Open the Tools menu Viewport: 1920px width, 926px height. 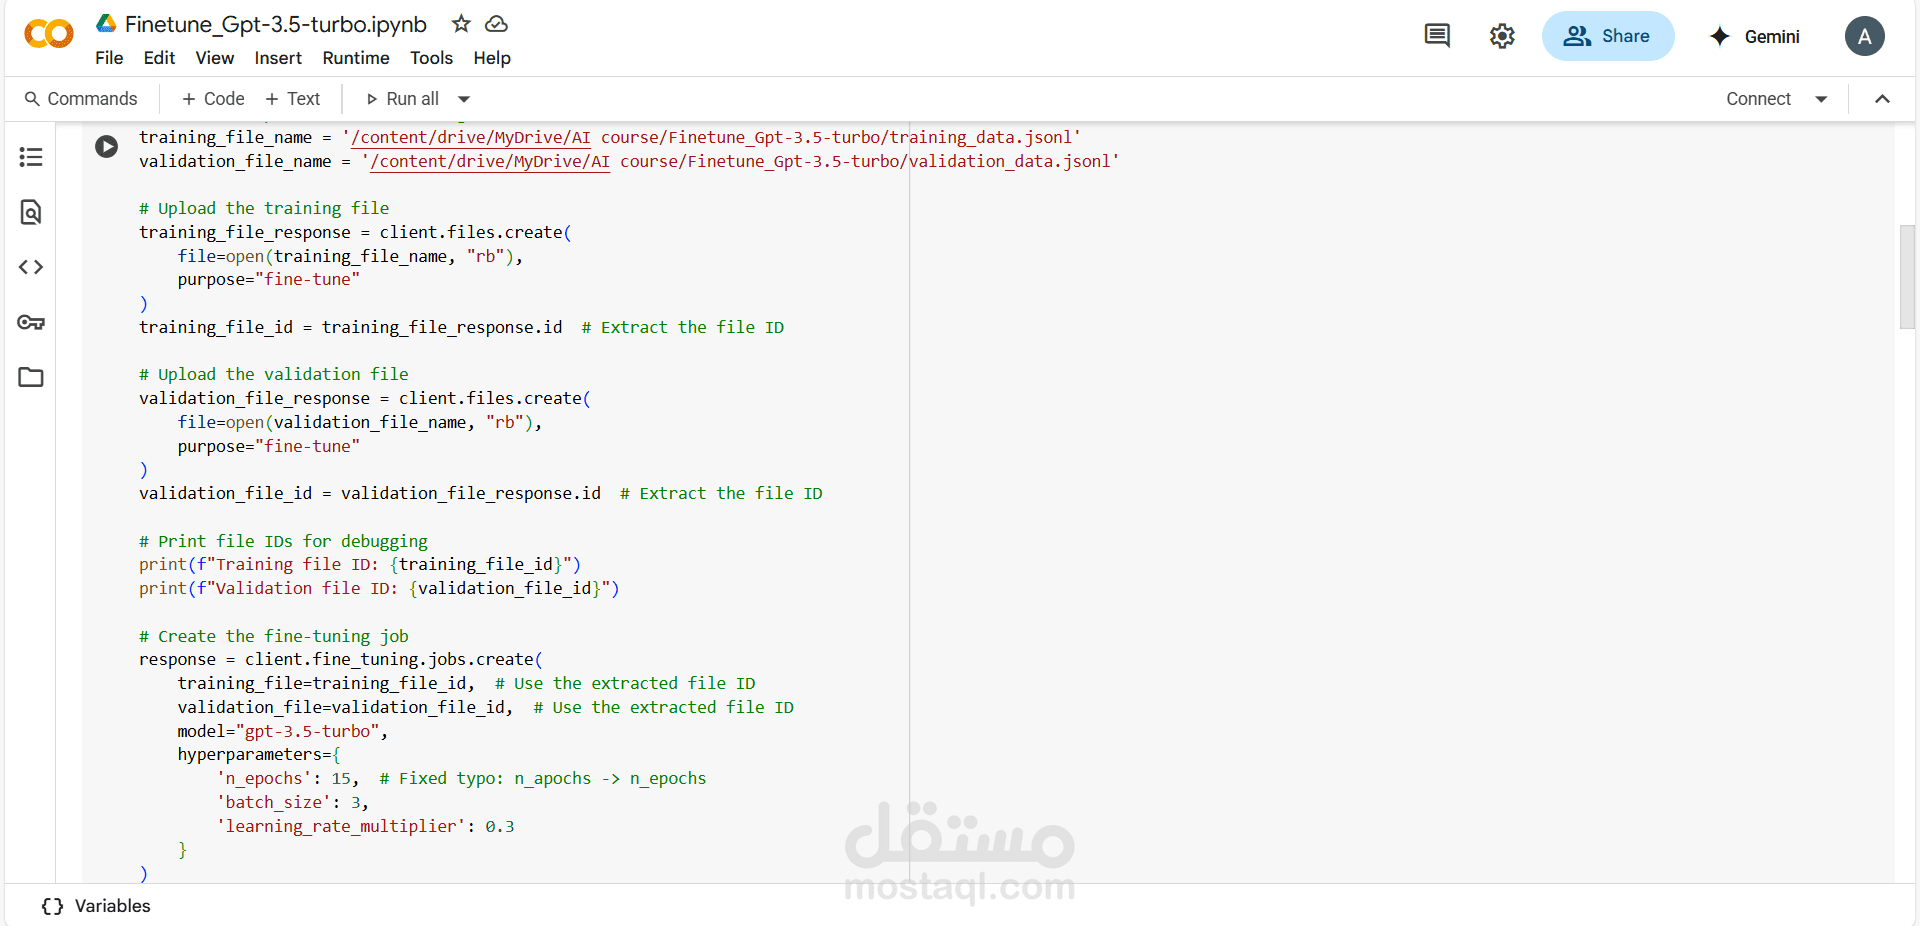pos(431,58)
